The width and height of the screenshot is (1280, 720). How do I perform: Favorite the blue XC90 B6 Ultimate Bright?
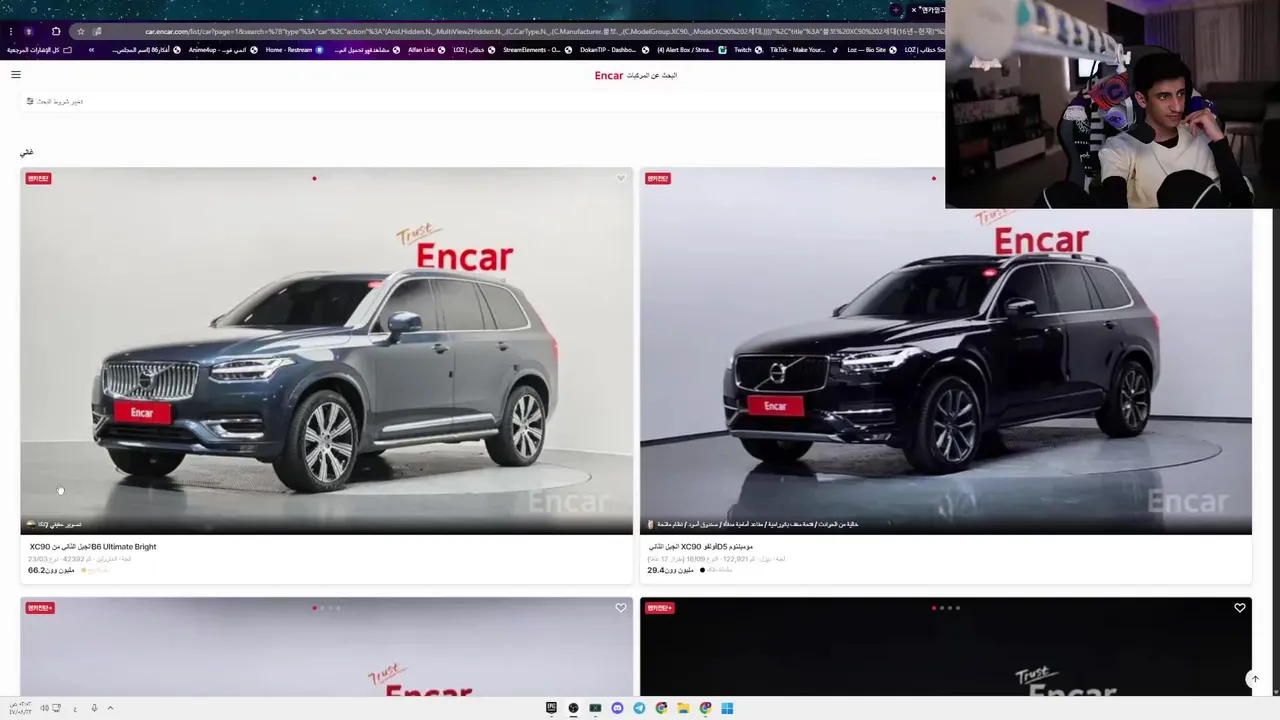click(x=620, y=178)
